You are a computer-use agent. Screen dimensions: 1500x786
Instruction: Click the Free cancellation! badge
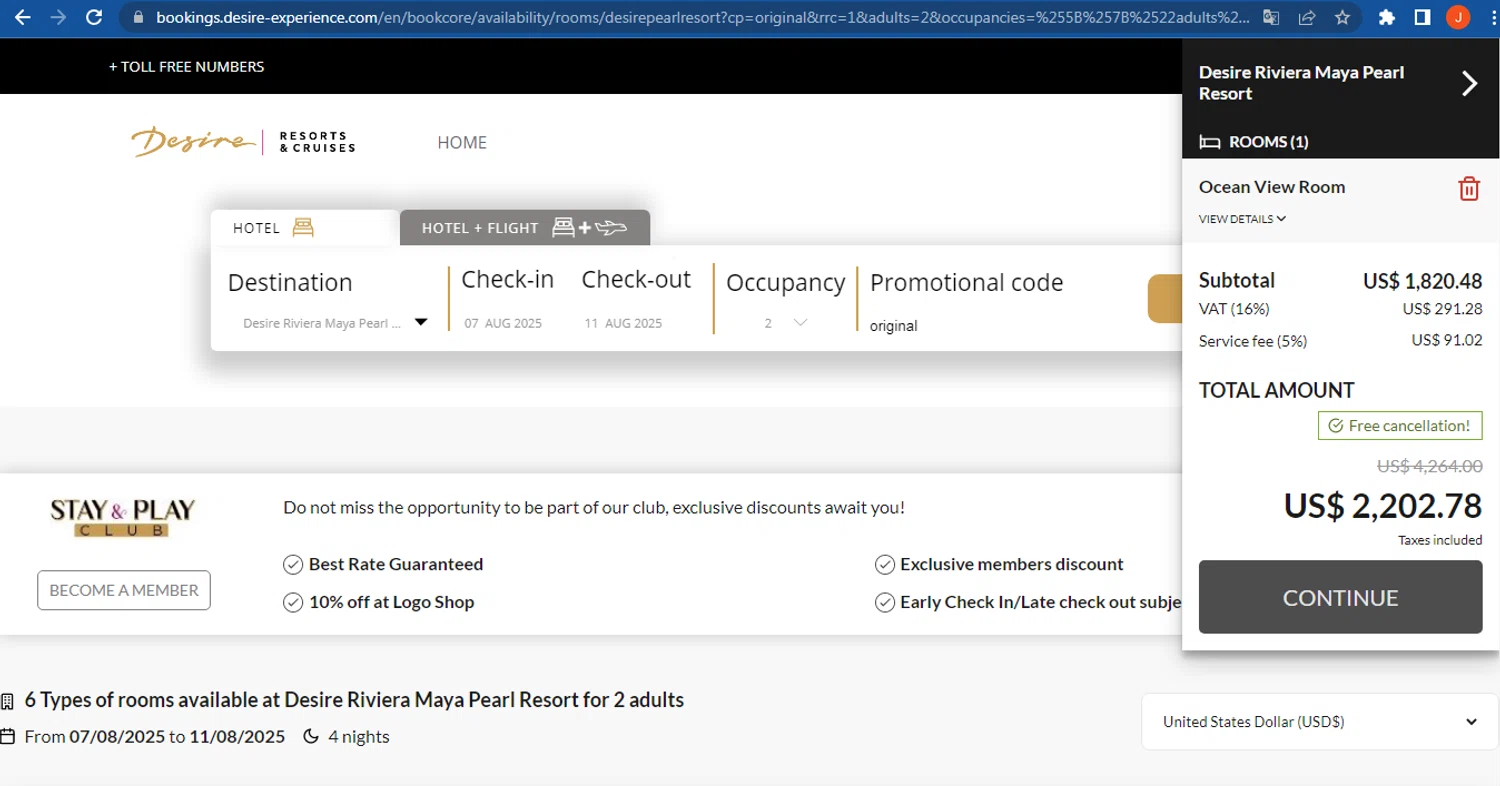(x=1400, y=426)
